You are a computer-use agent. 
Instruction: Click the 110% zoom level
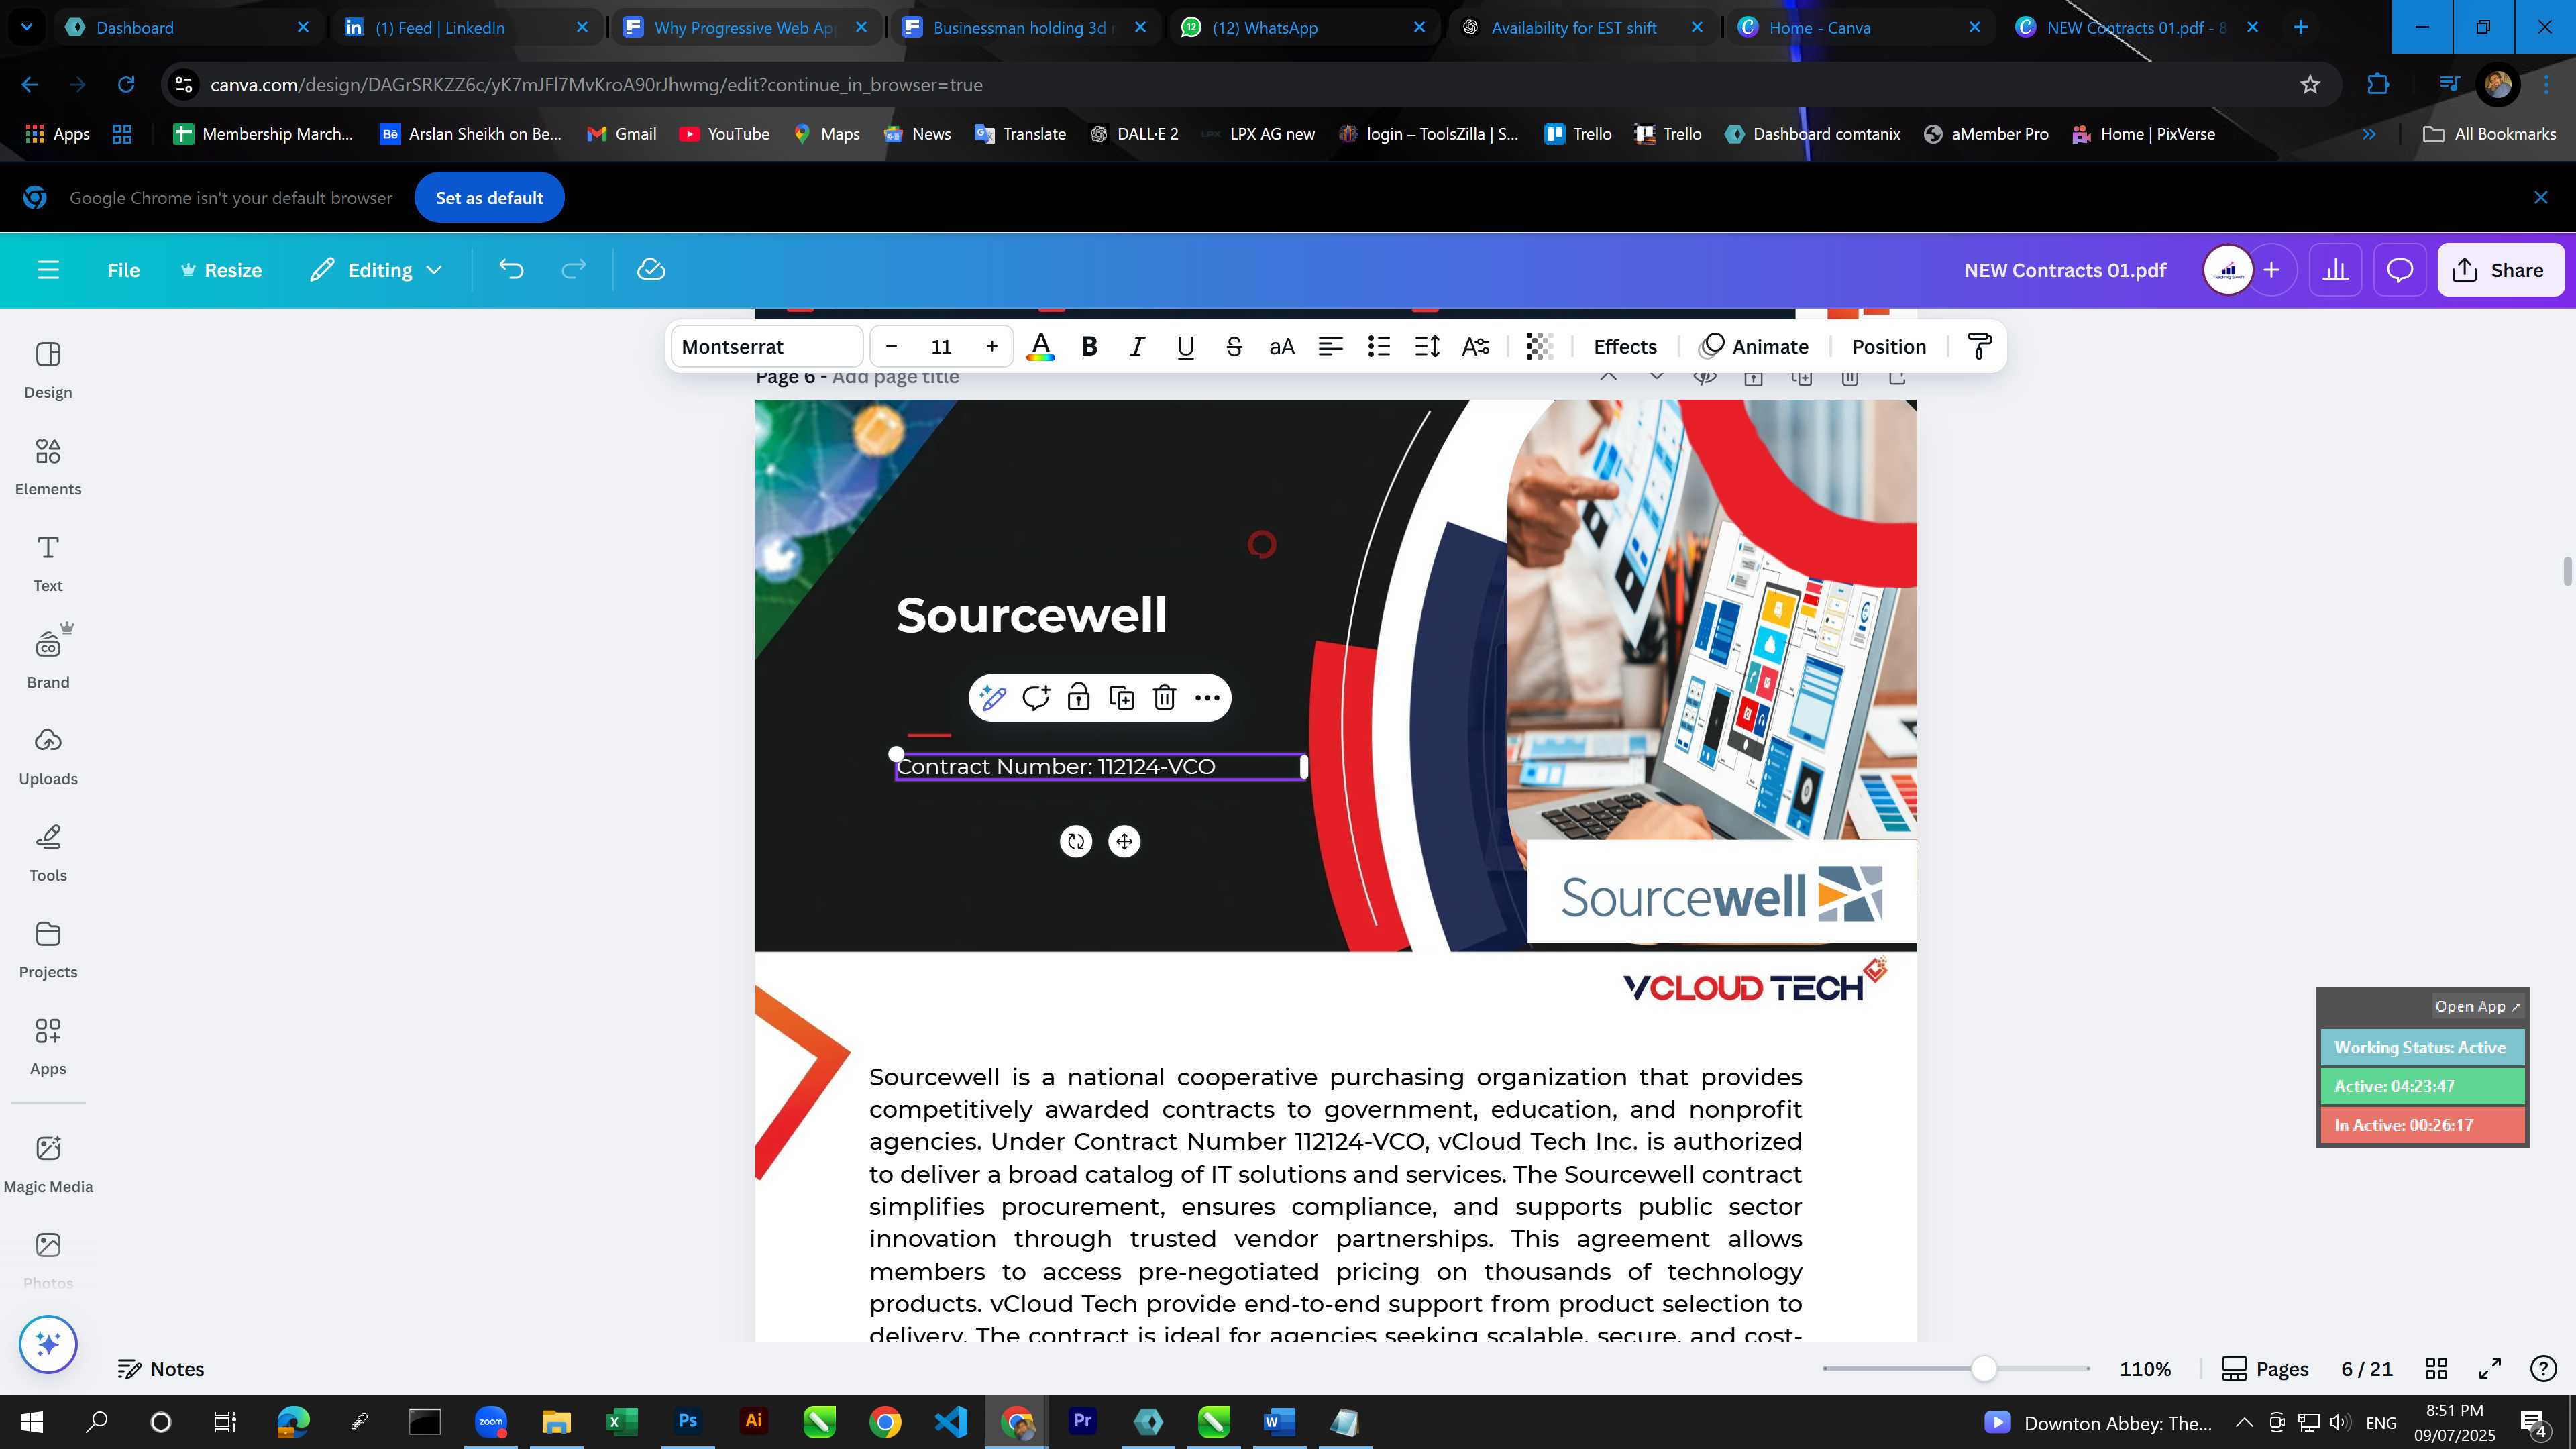[x=2145, y=1369]
